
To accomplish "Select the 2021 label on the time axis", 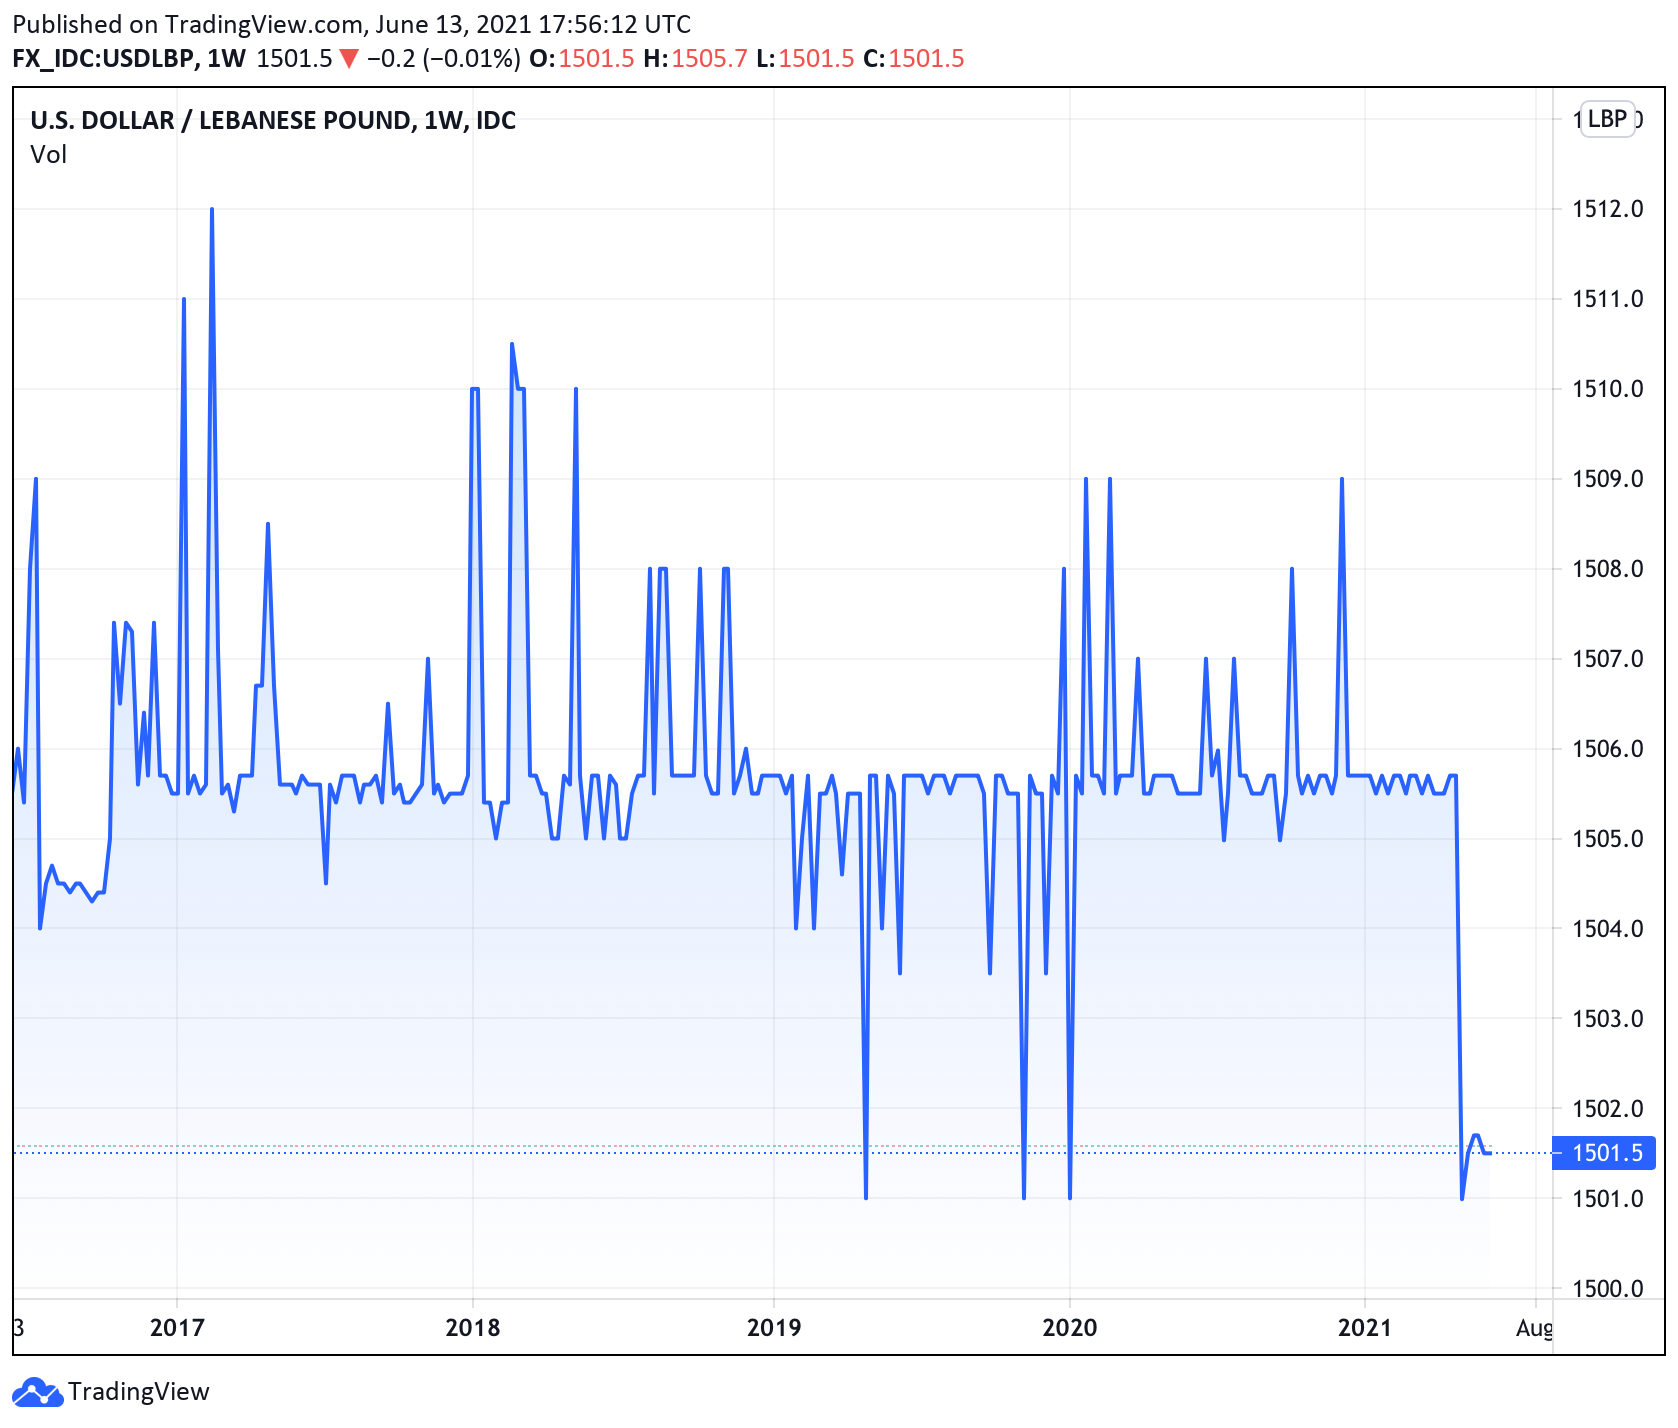I will (x=1365, y=1328).
